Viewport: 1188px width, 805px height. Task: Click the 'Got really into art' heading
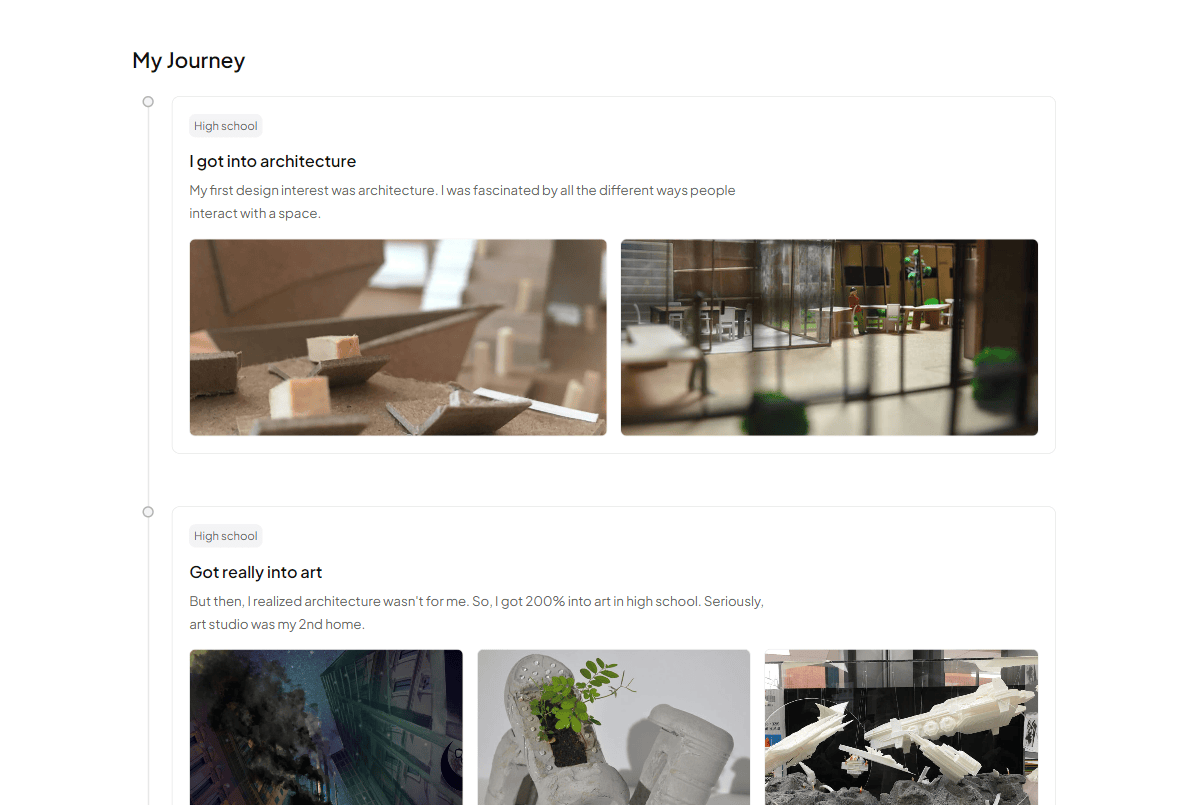point(255,572)
